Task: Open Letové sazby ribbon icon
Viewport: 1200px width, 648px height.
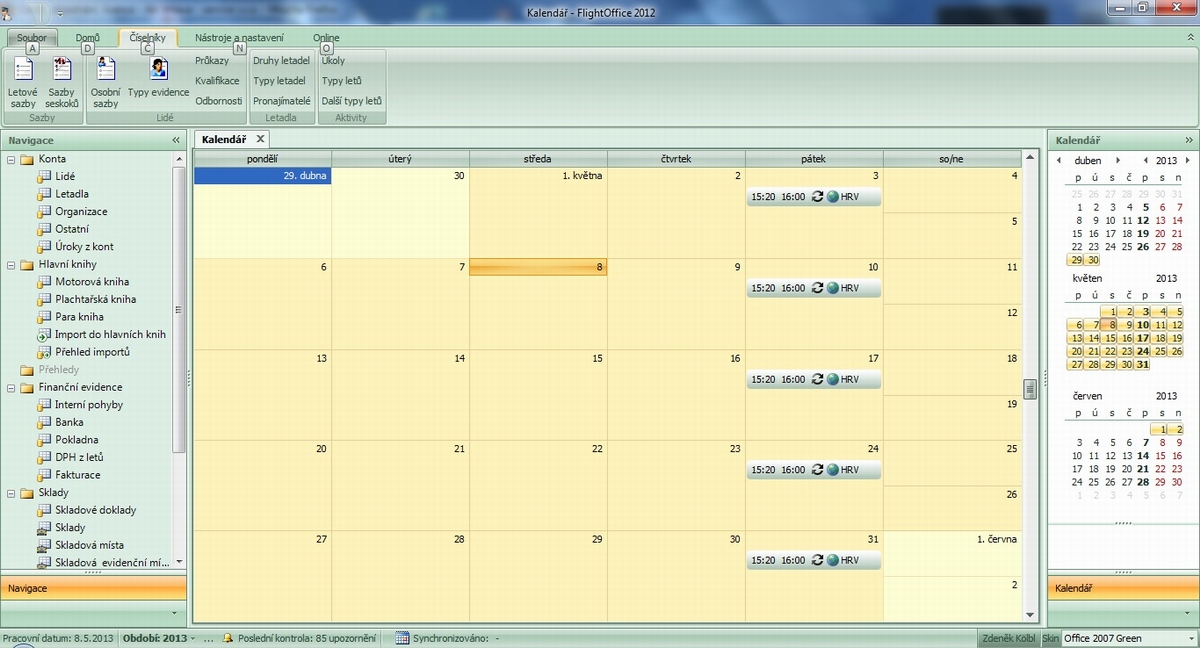Action: (x=23, y=70)
